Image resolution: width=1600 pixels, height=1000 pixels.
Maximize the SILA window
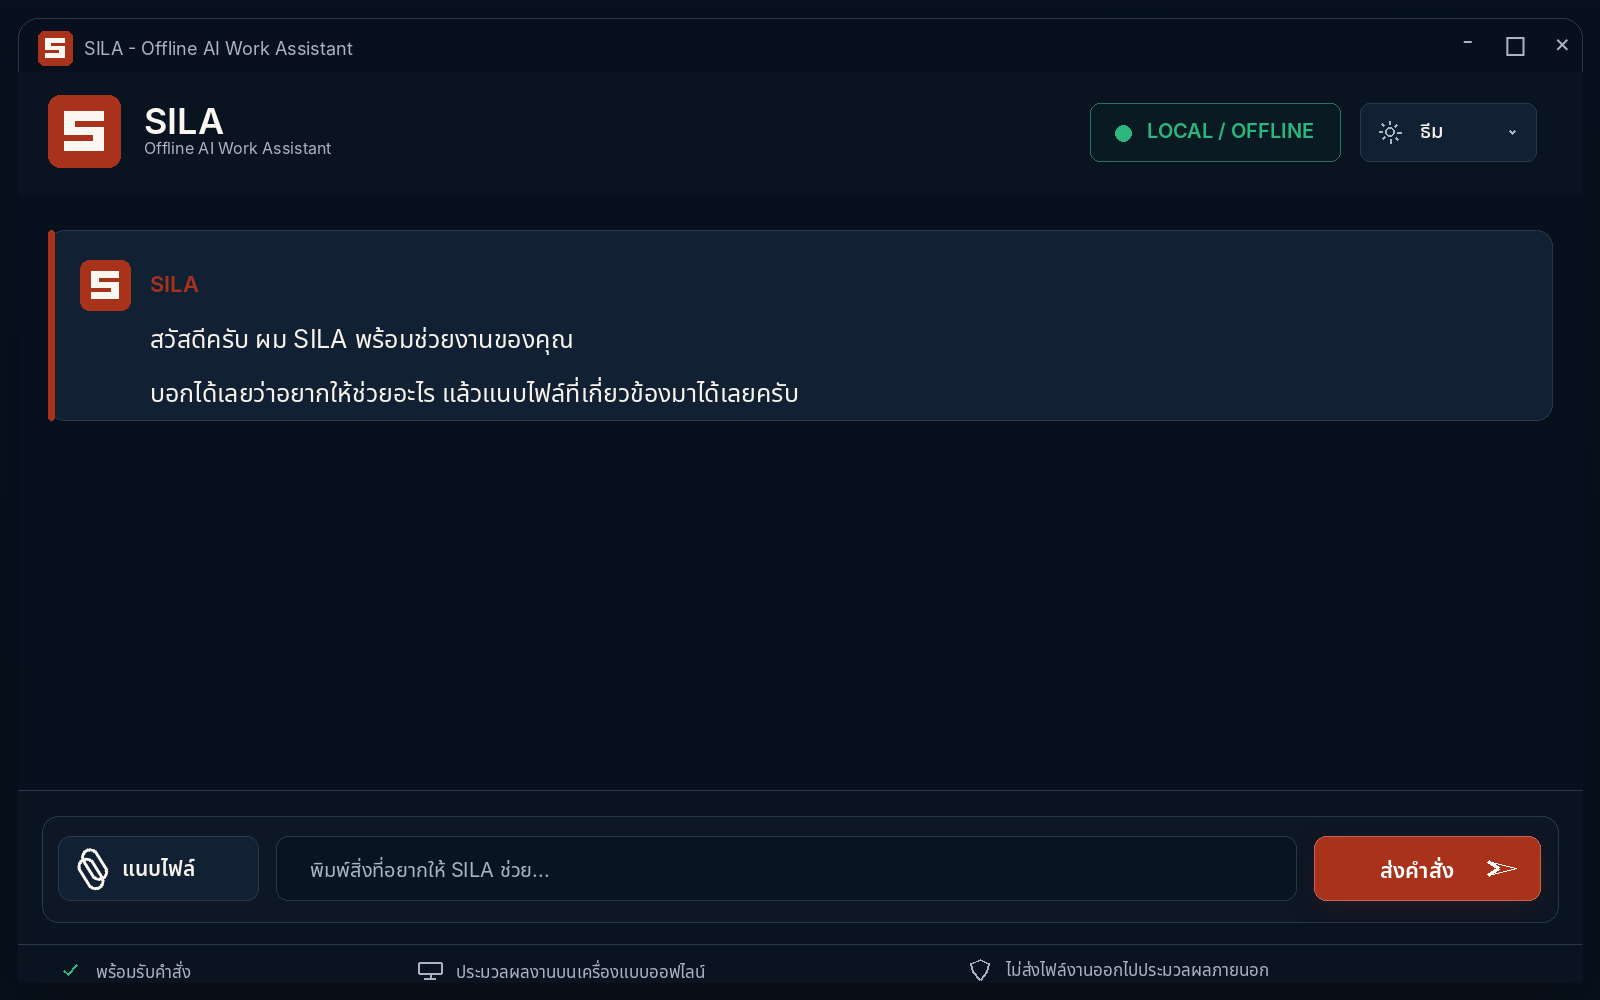click(1515, 46)
